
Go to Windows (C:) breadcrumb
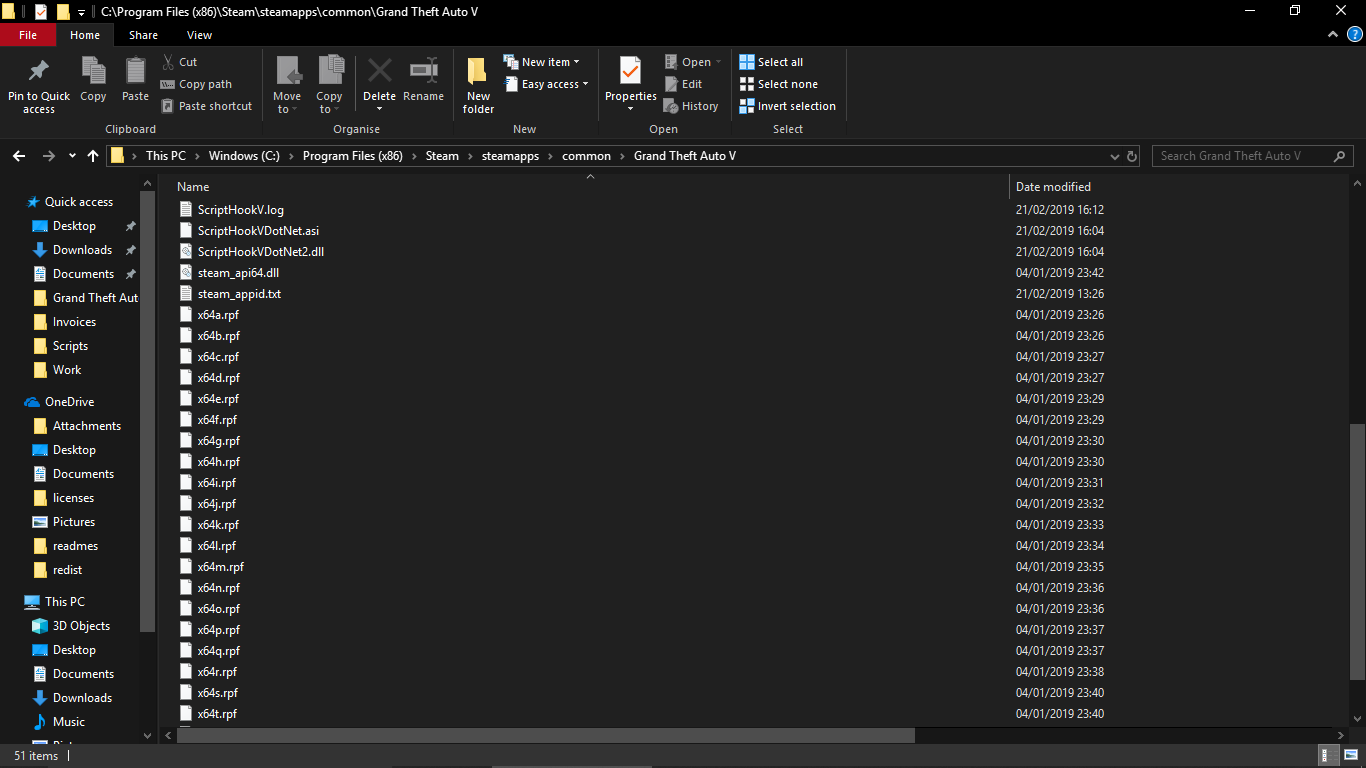244,156
